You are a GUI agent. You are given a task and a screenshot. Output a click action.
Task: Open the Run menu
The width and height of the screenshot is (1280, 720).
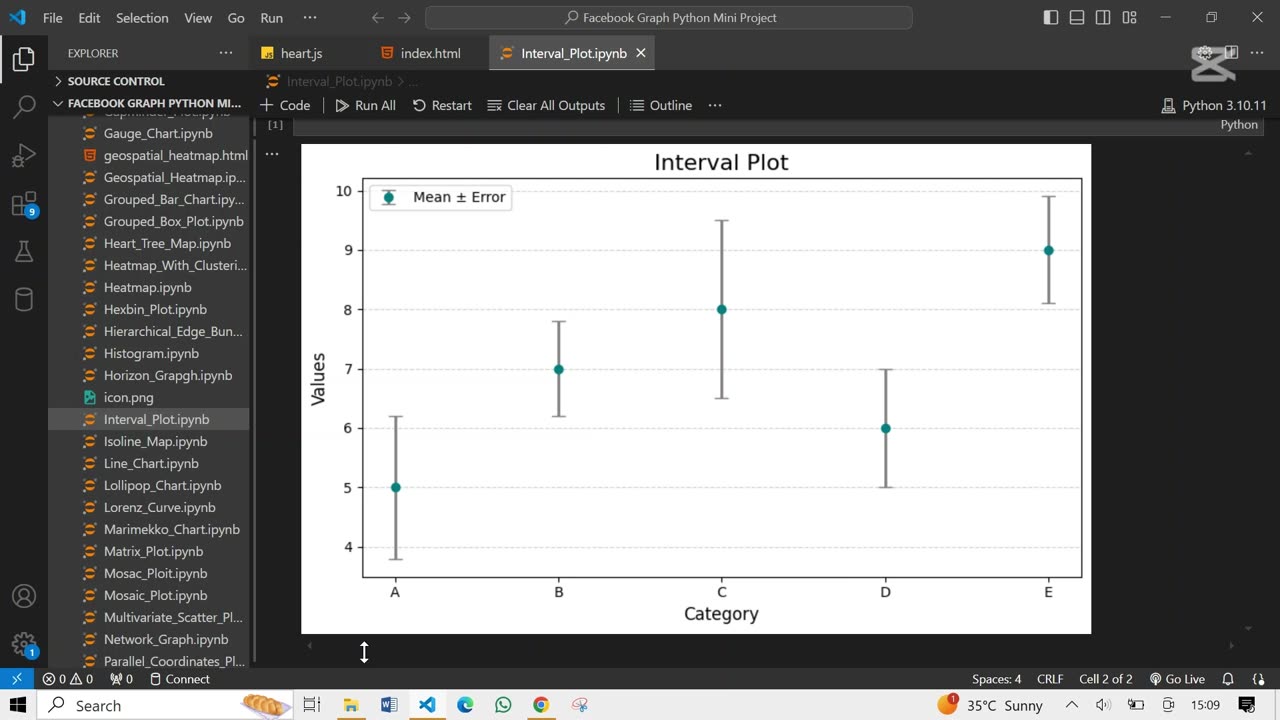(x=271, y=18)
